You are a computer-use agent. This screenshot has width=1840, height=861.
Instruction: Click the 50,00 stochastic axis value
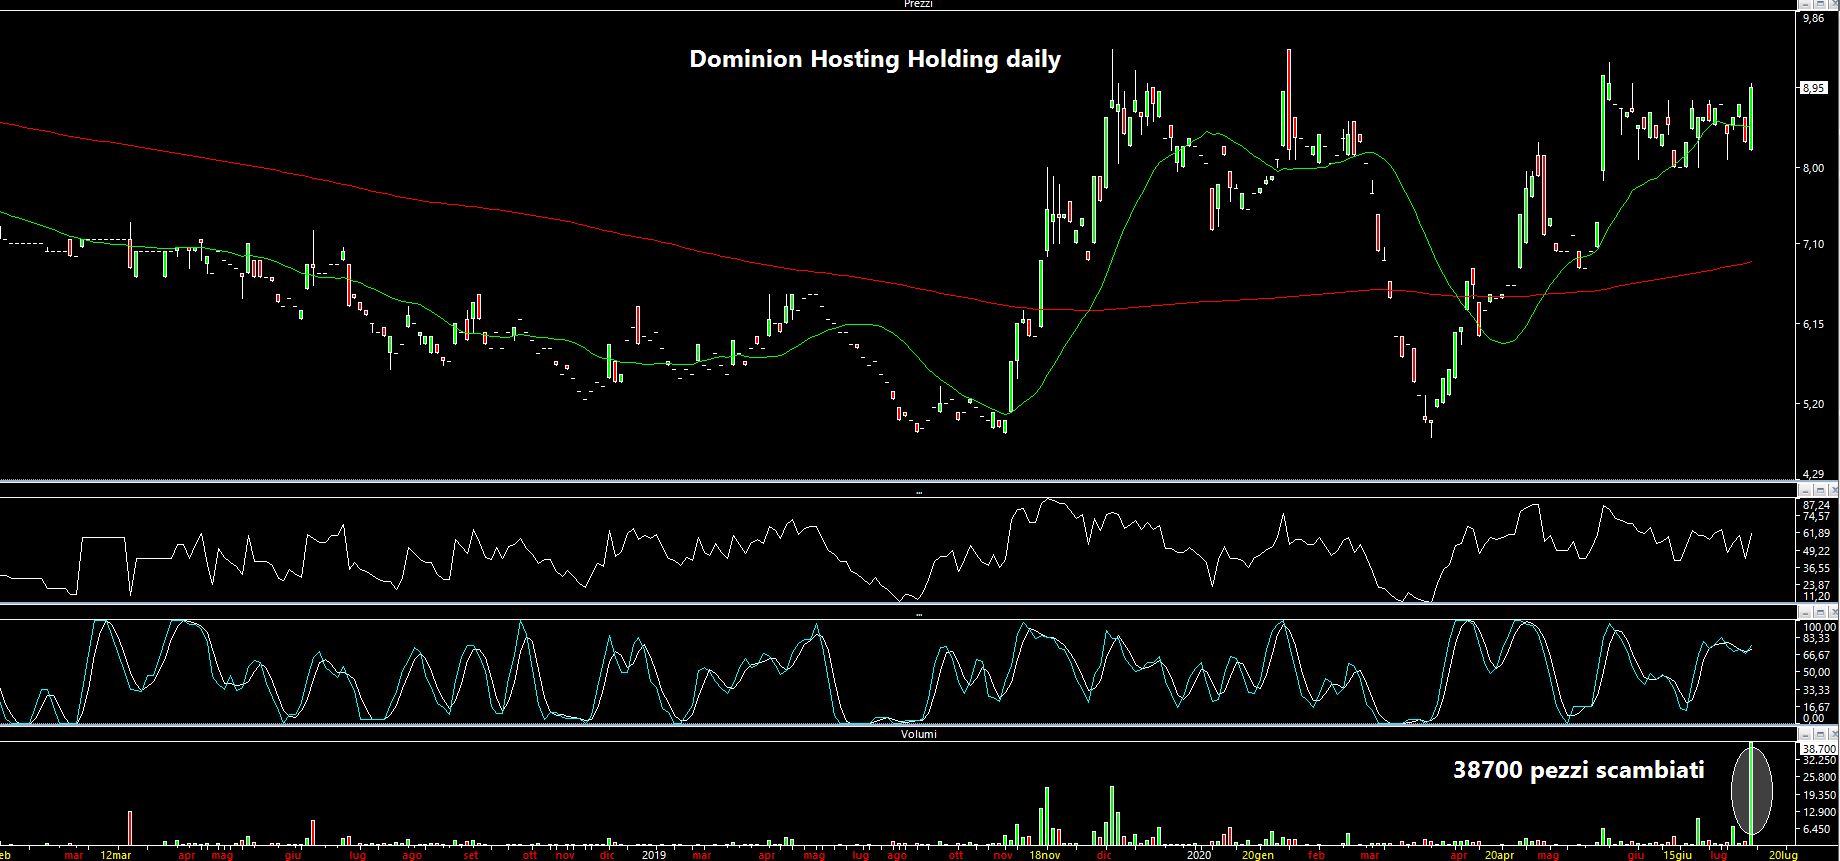coord(1816,672)
